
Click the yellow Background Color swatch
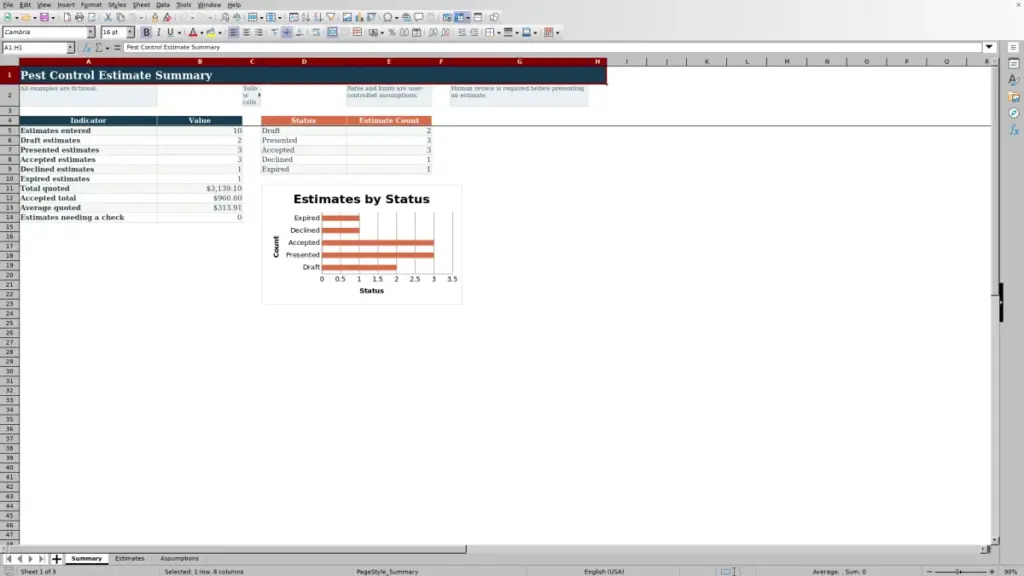pos(211,32)
